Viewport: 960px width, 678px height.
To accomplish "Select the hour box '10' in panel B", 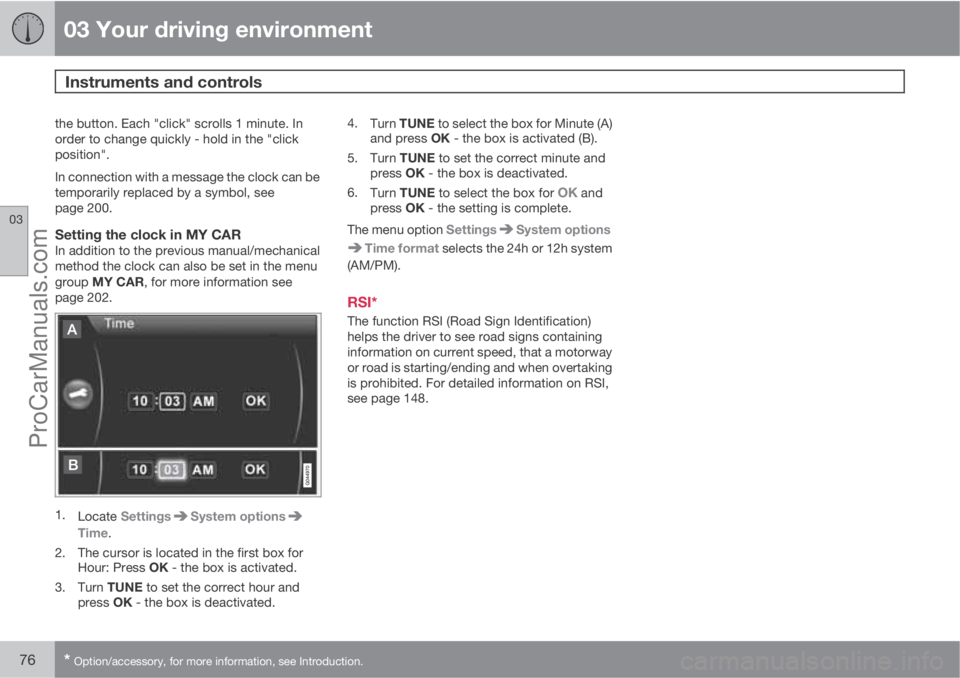I will (x=140, y=470).
